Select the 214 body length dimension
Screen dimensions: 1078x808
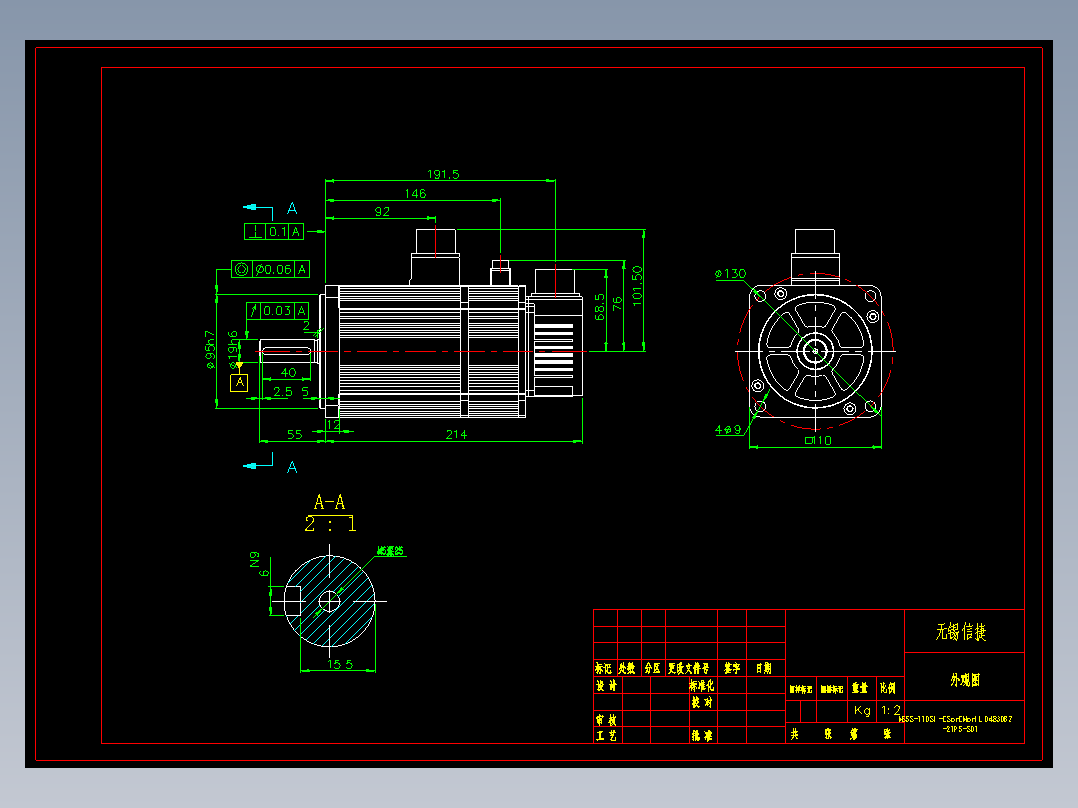pyautogui.click(x=456, y=435)
